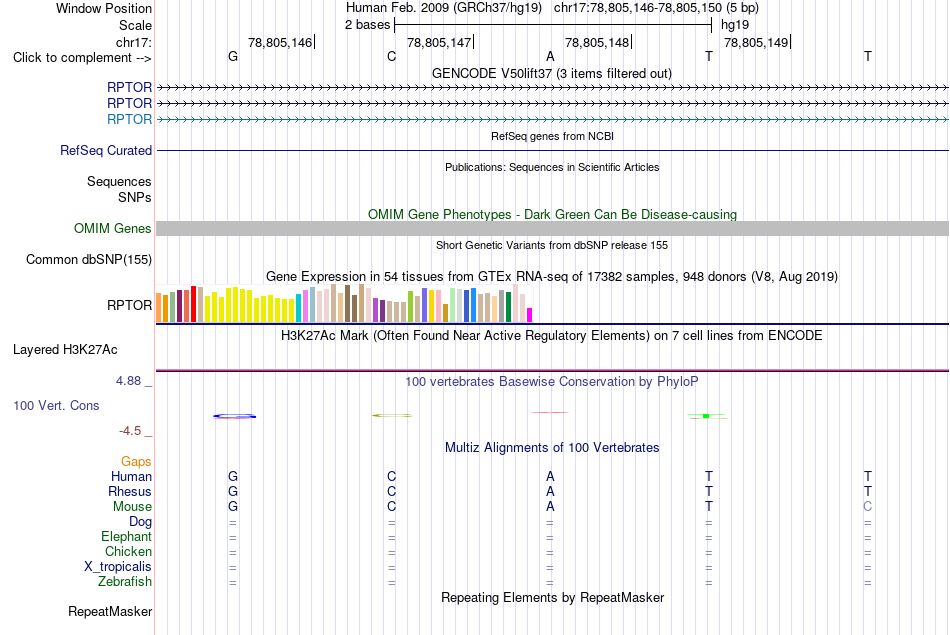Click the red PhyloP mark under base A
The width and height of the screenshot is (950, 635).
click(550, 413)
